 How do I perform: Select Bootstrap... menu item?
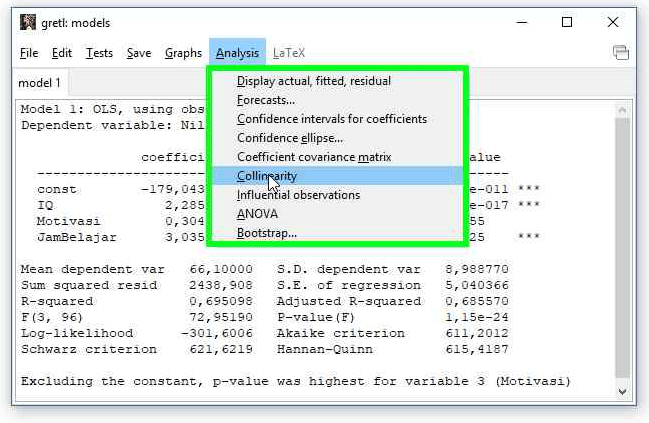(x=266, y=233)
